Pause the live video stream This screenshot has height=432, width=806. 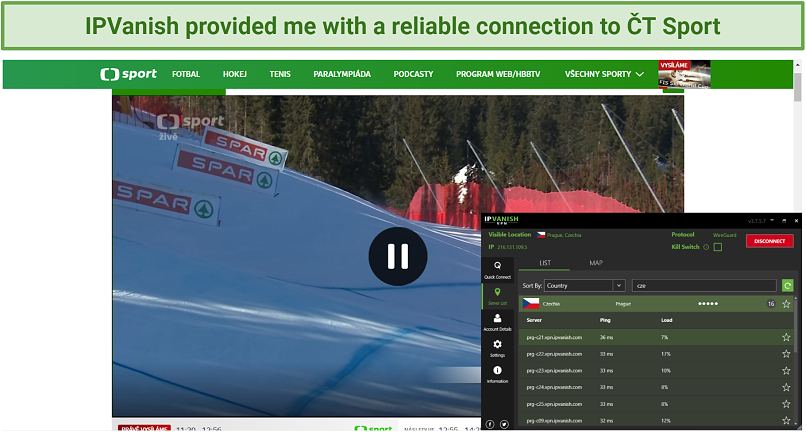(398, 256)
